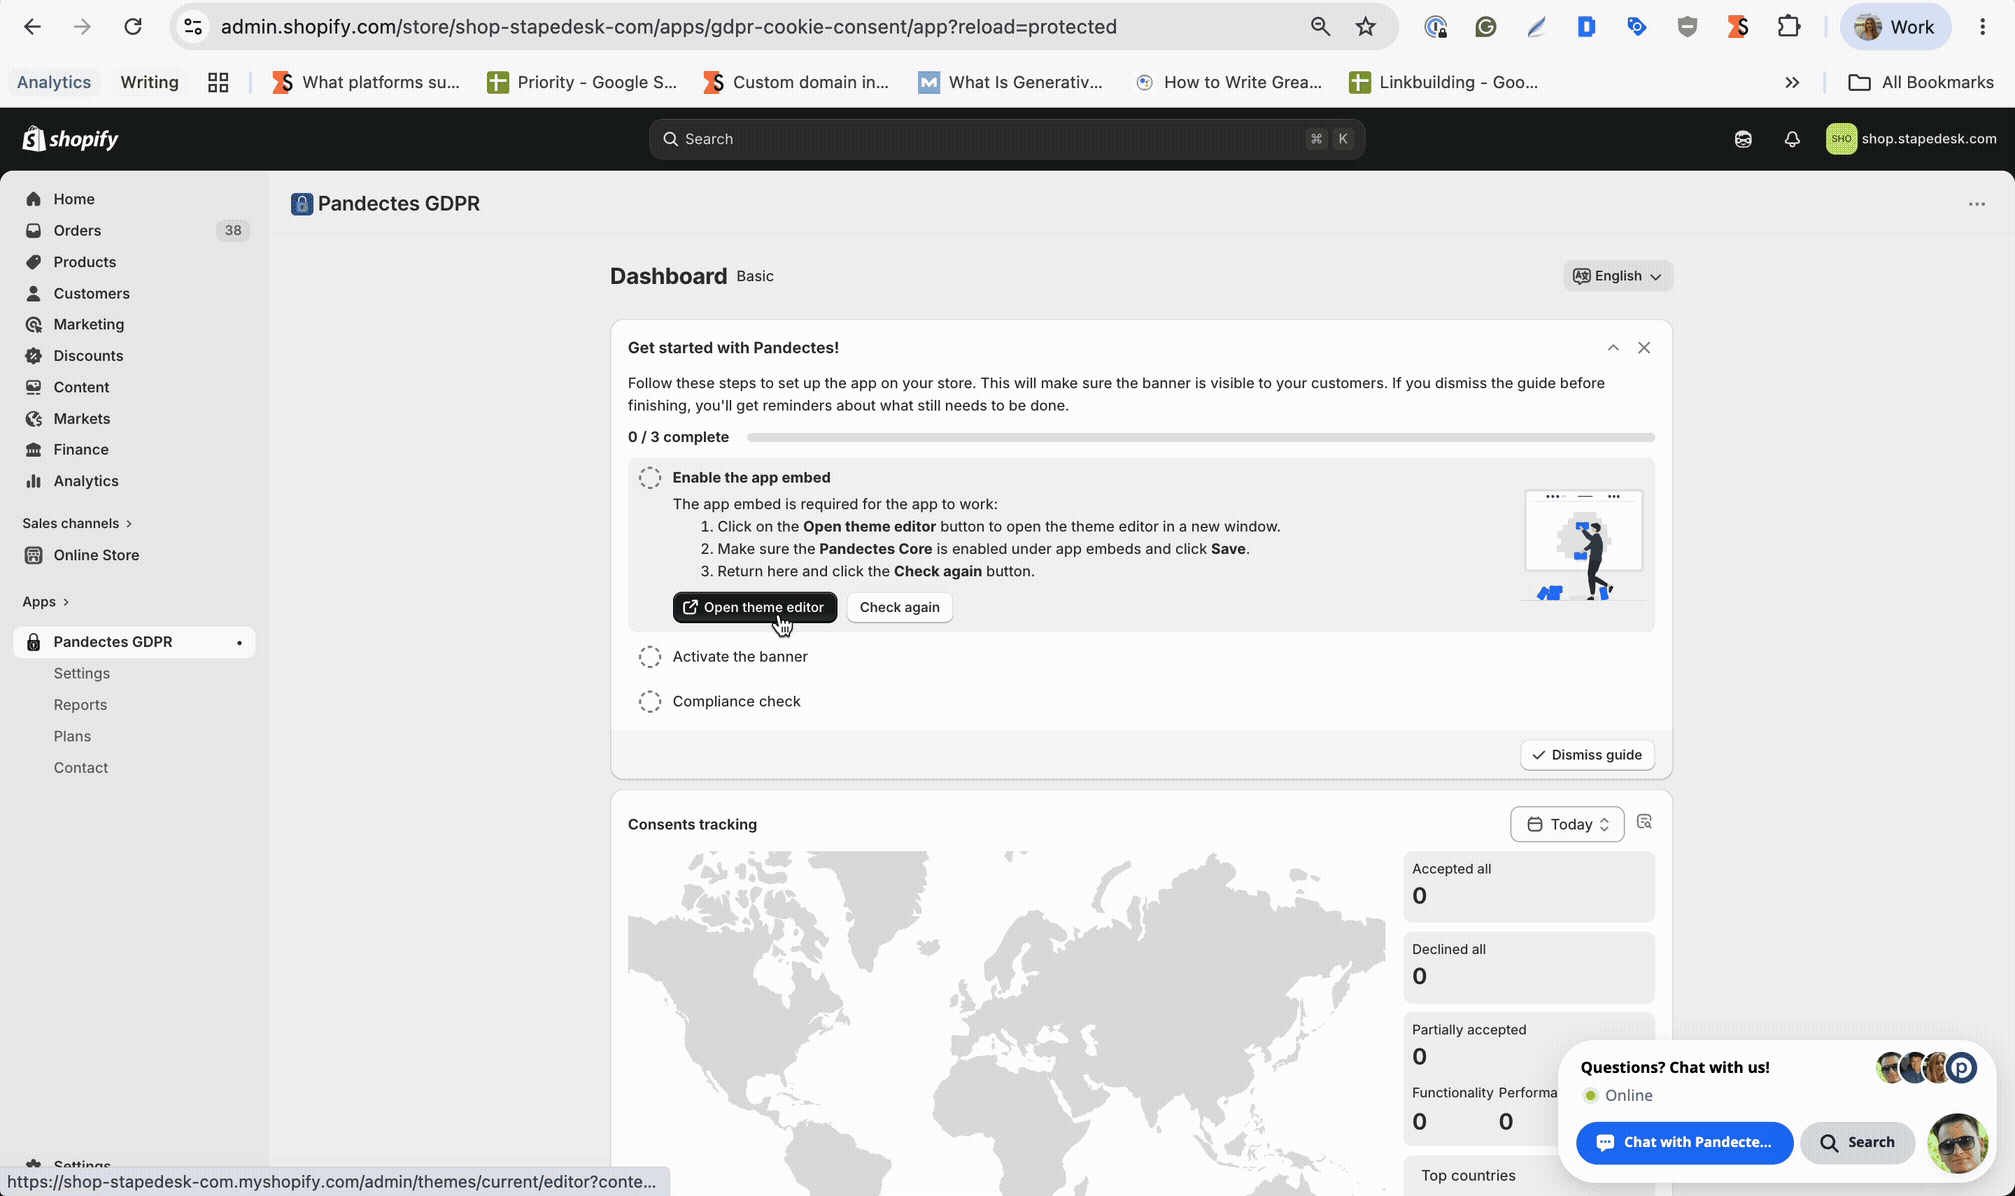Click the shop.stapedesk.com store account button
Screen dimensions: 2015x1196
click(1911, 139)
